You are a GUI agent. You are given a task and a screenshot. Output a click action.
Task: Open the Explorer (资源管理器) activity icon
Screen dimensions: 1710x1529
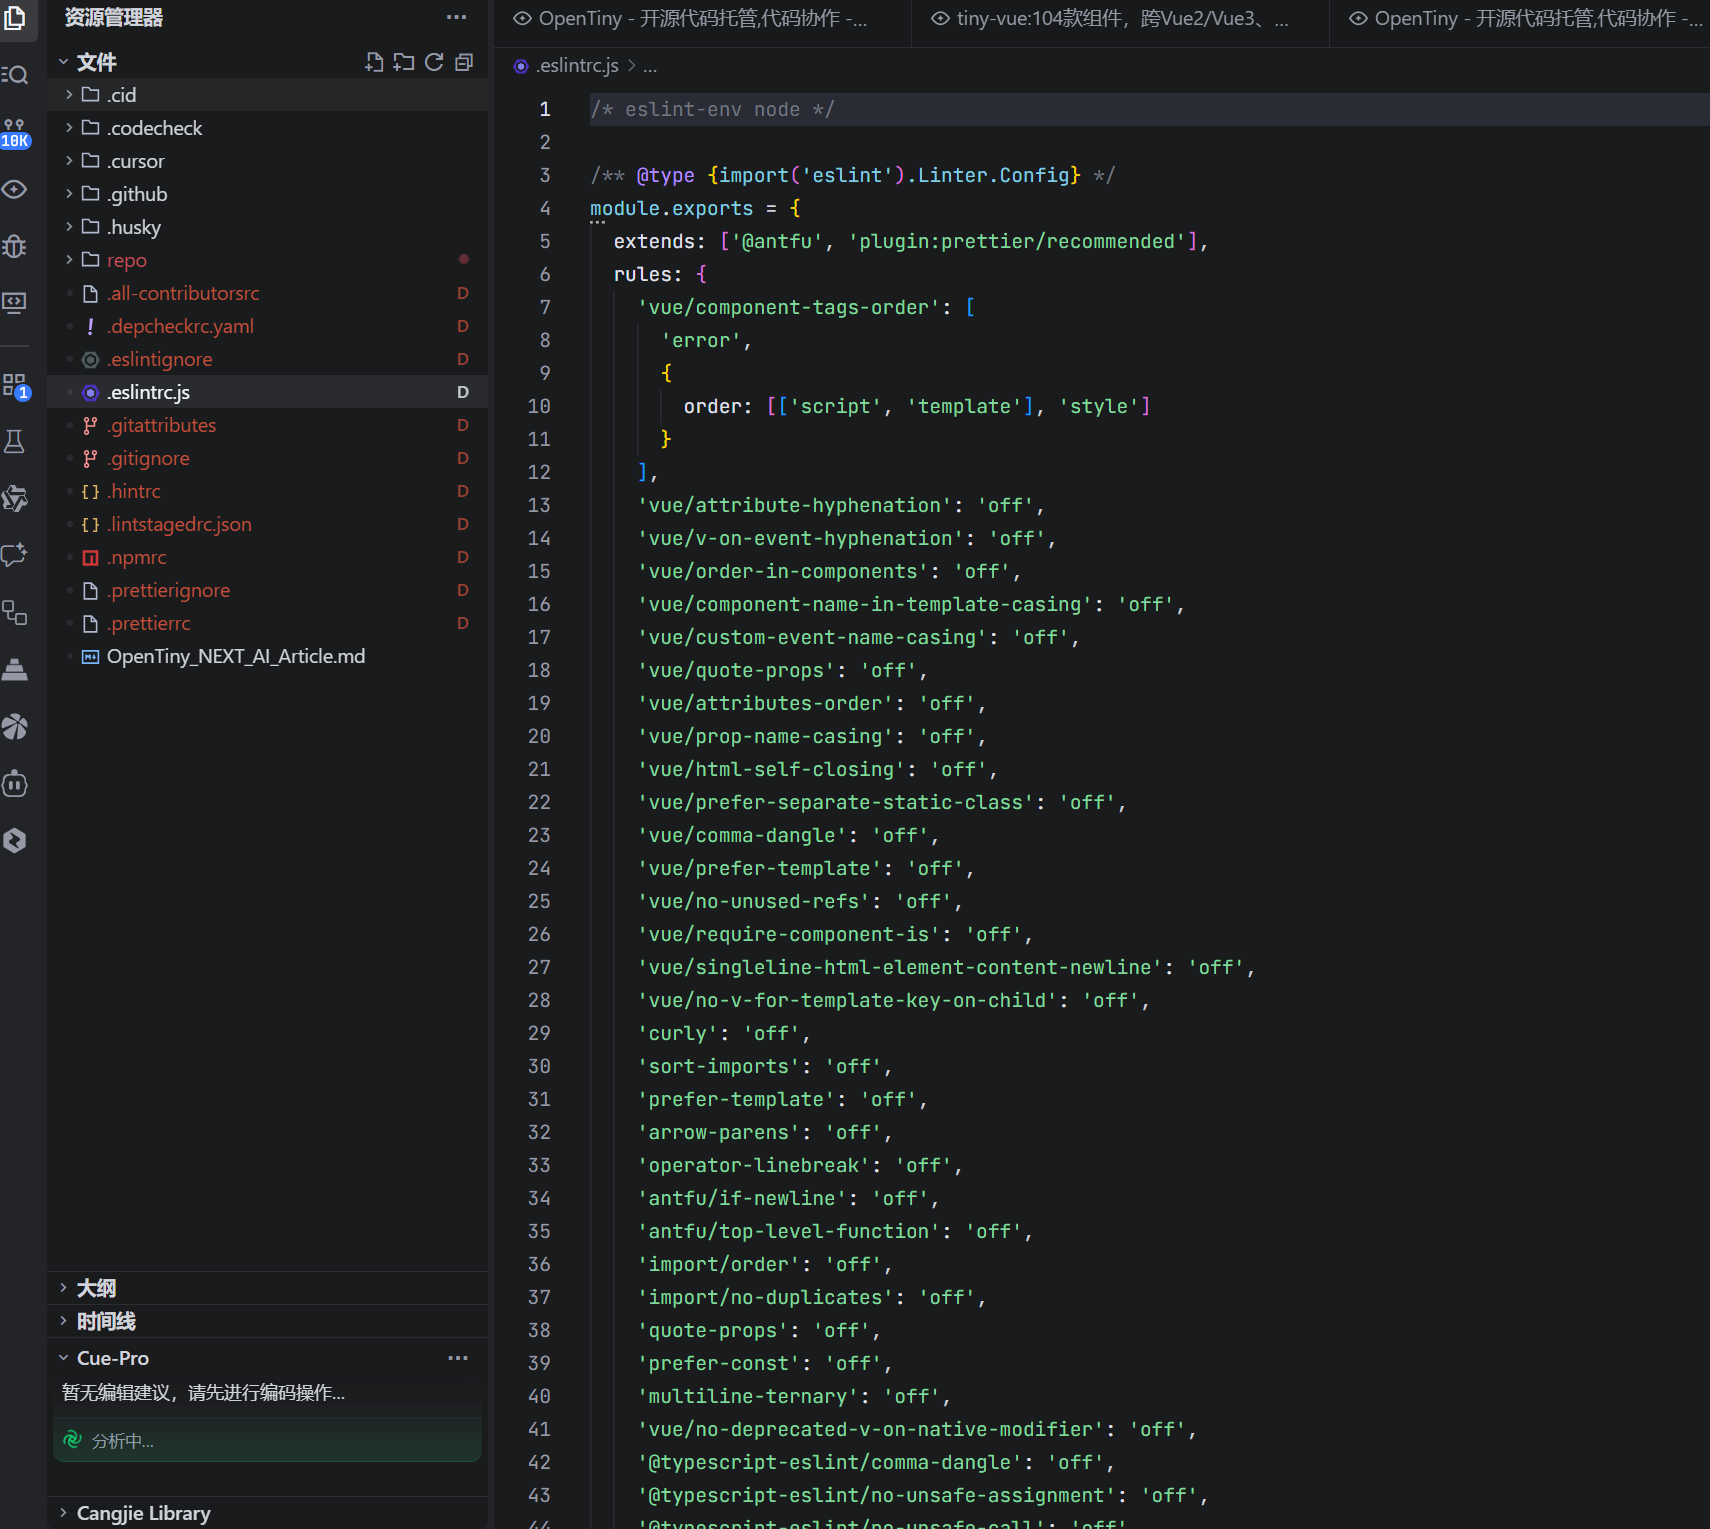pyautogui.click(x=15, y=16)
